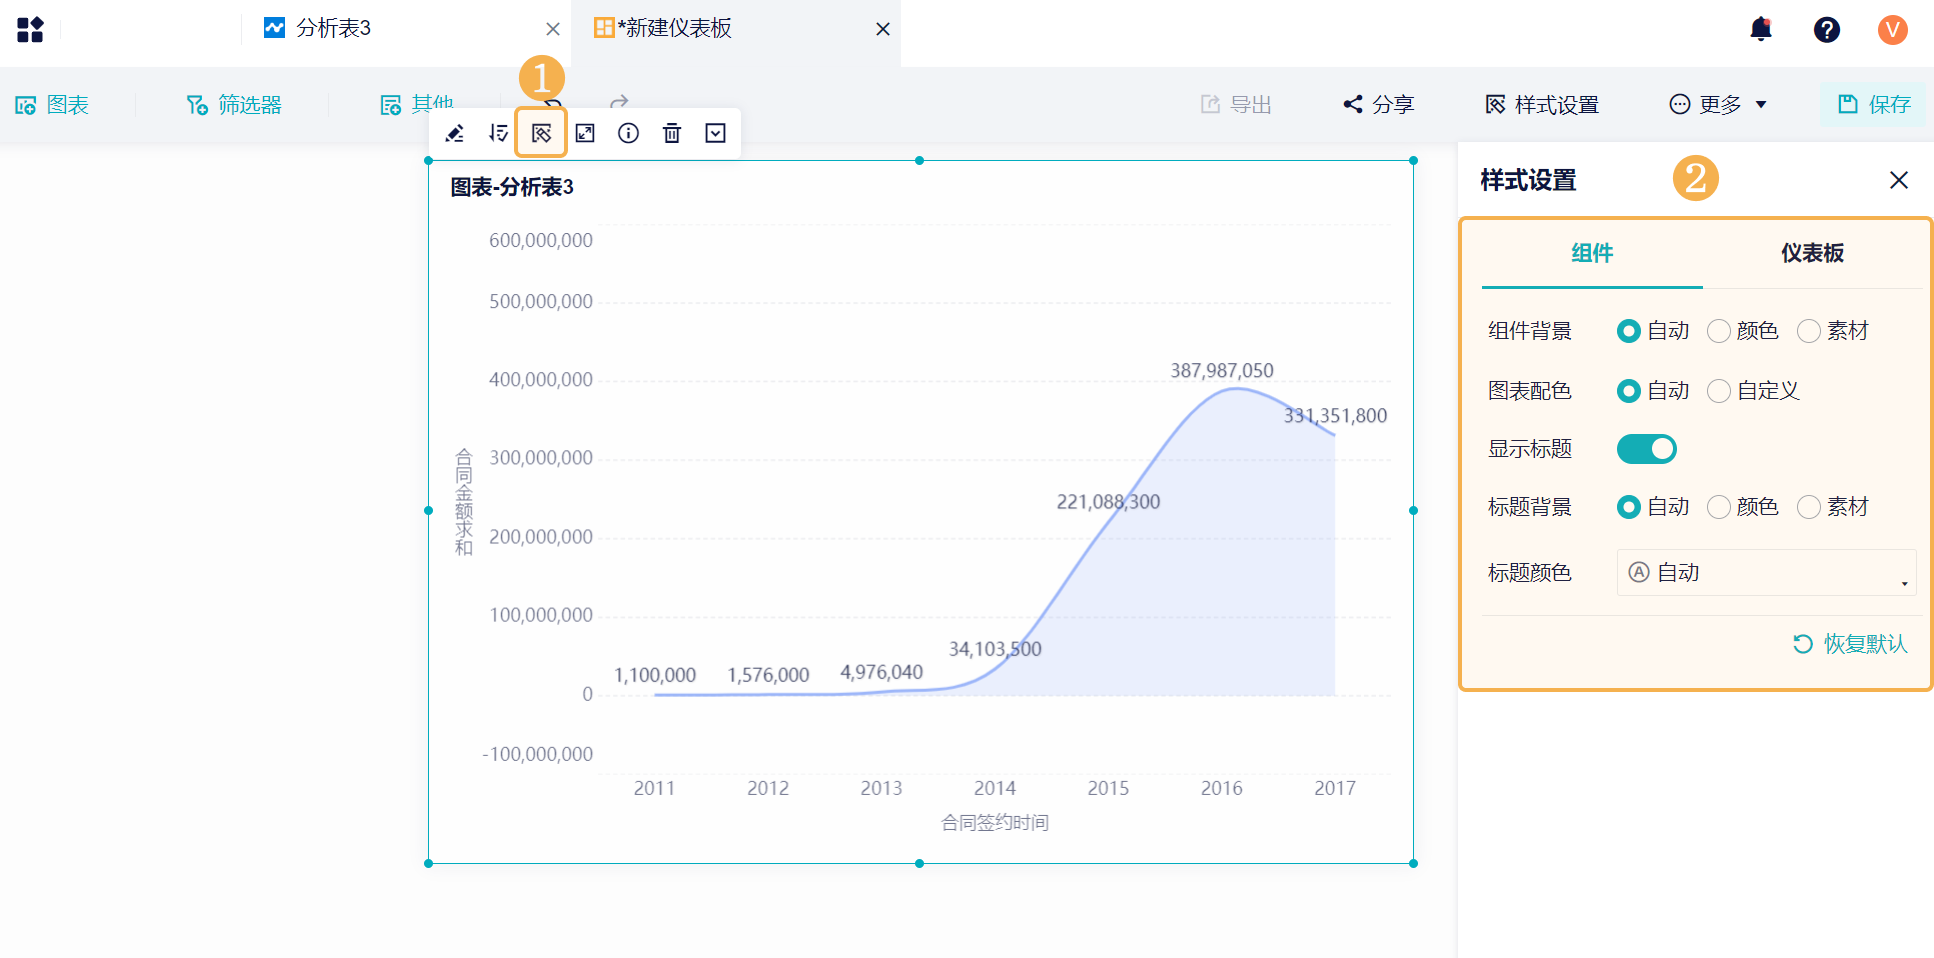Expand the 更多 dropdown menu
1934x958 pixels.
pyautogui.click(x=1718, y=105)
